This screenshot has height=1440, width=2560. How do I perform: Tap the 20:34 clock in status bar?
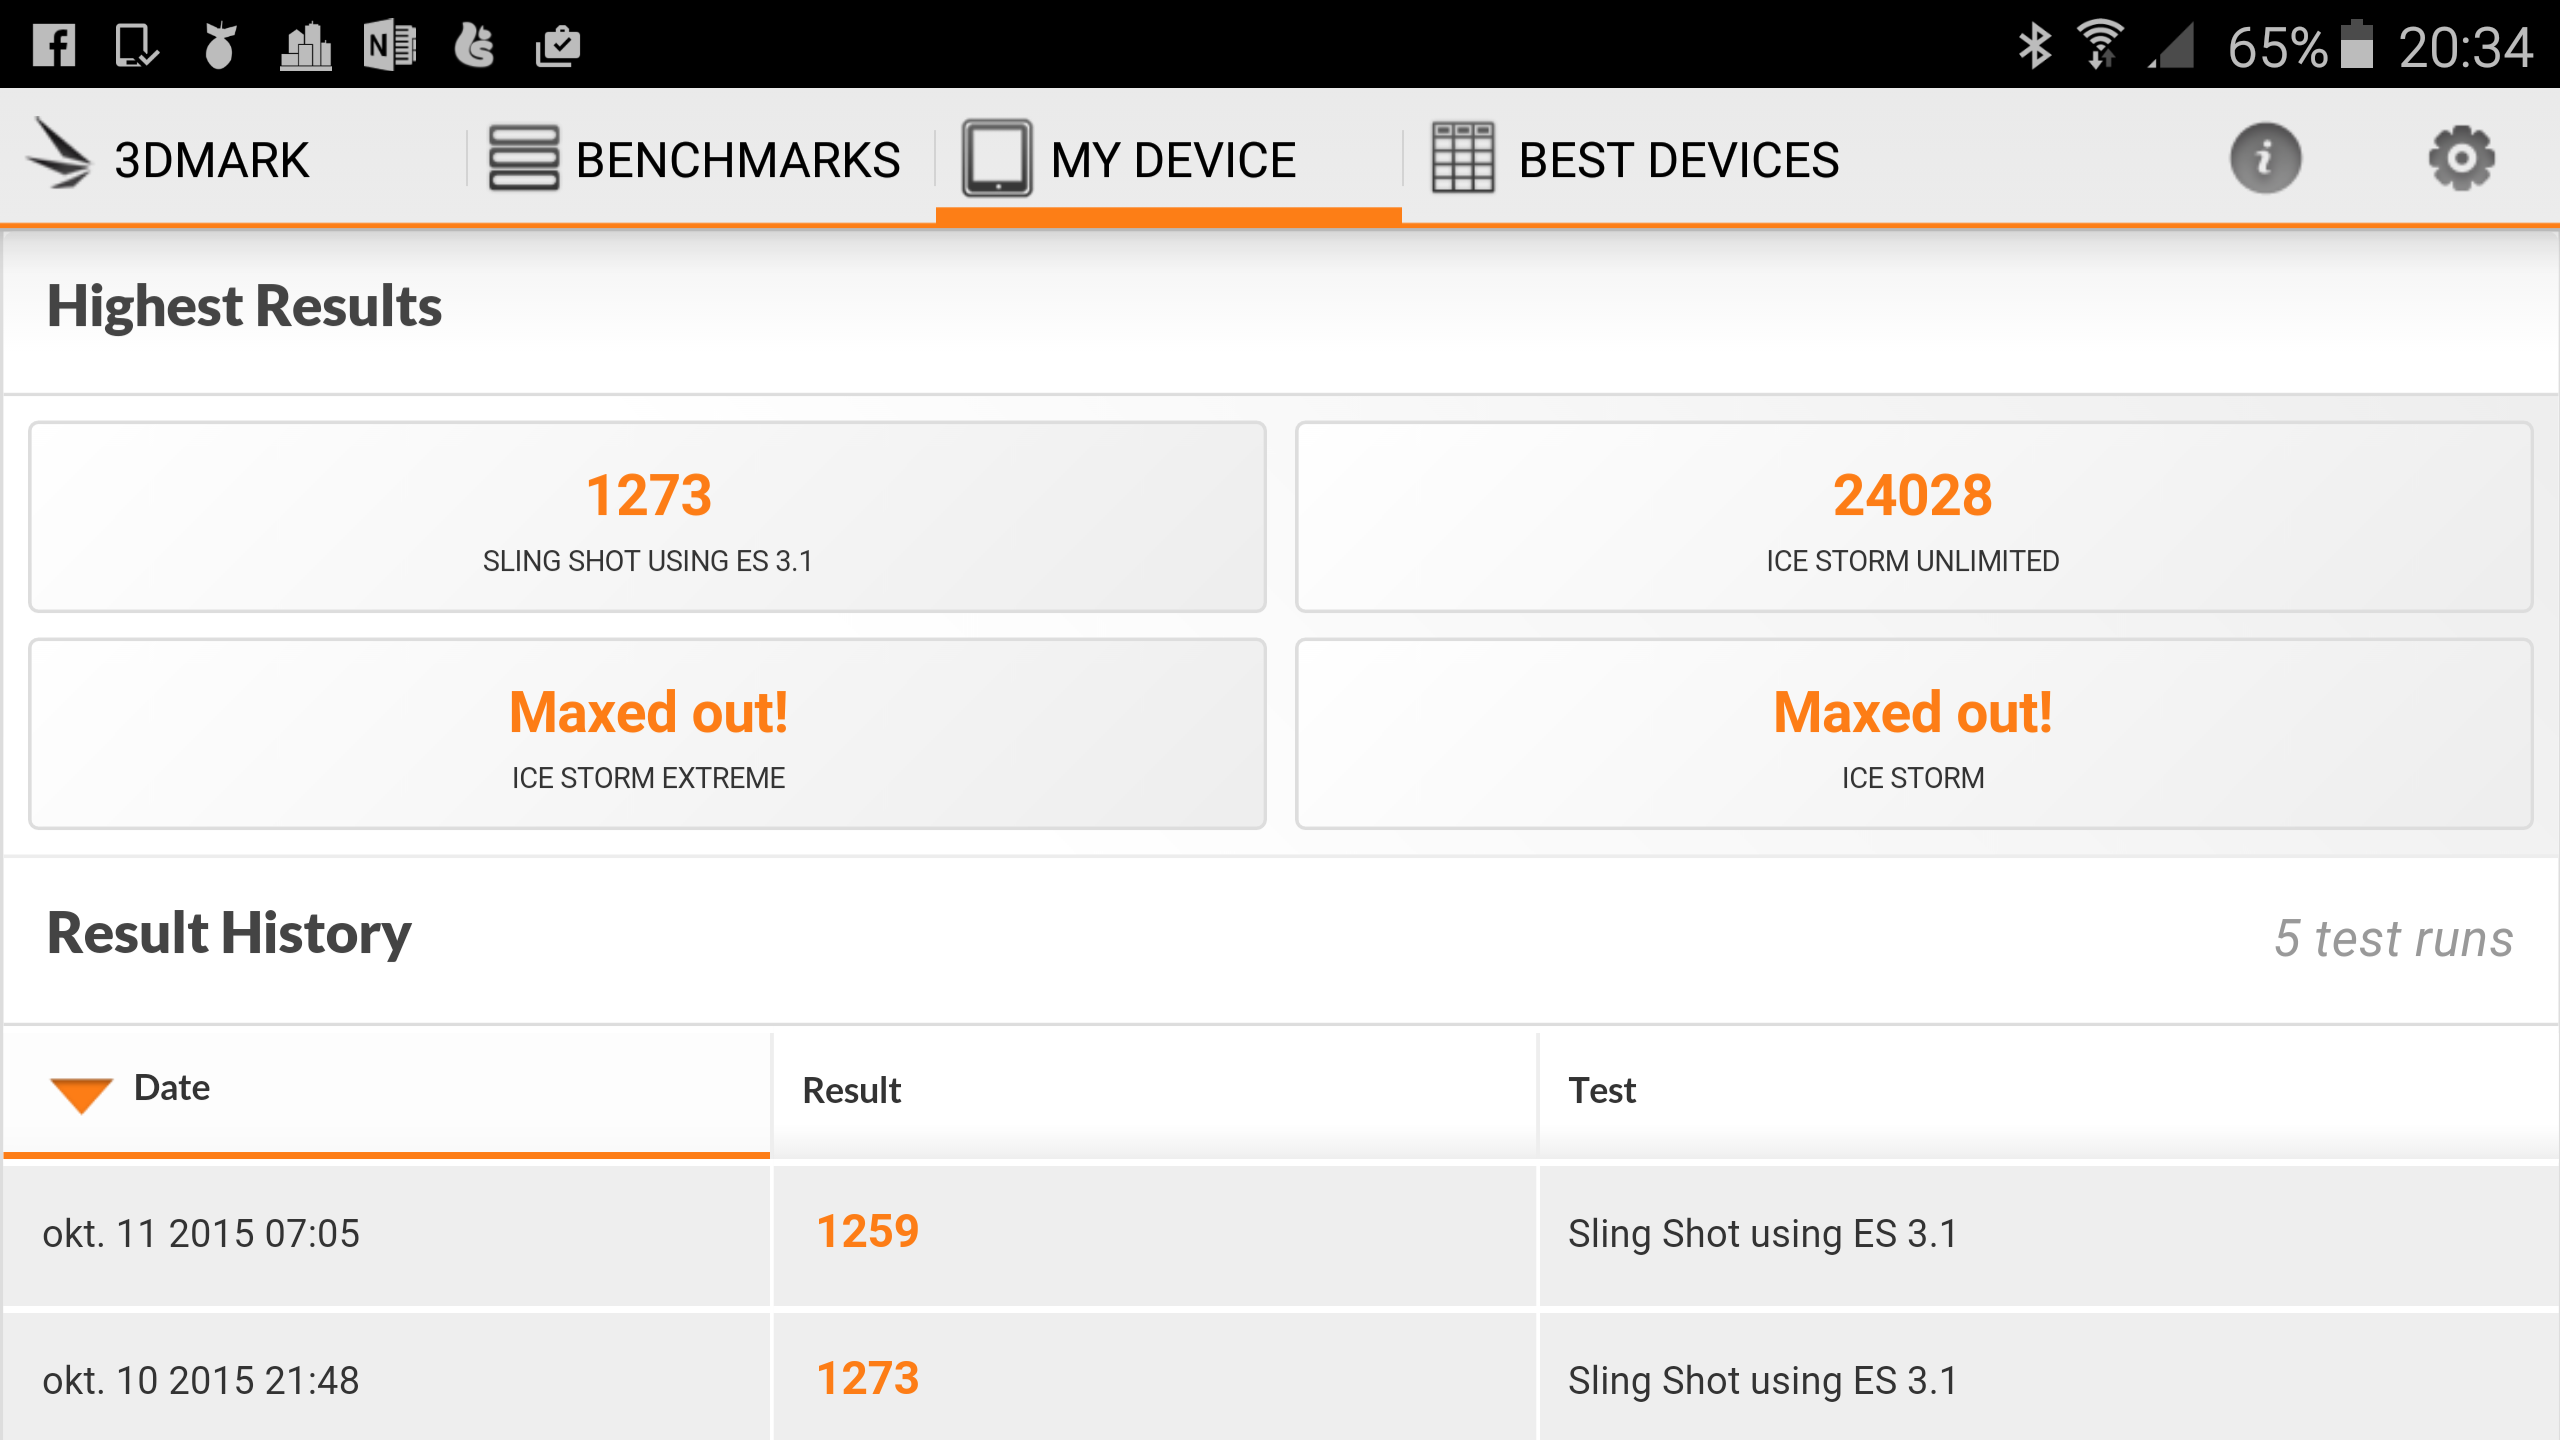2465,46
